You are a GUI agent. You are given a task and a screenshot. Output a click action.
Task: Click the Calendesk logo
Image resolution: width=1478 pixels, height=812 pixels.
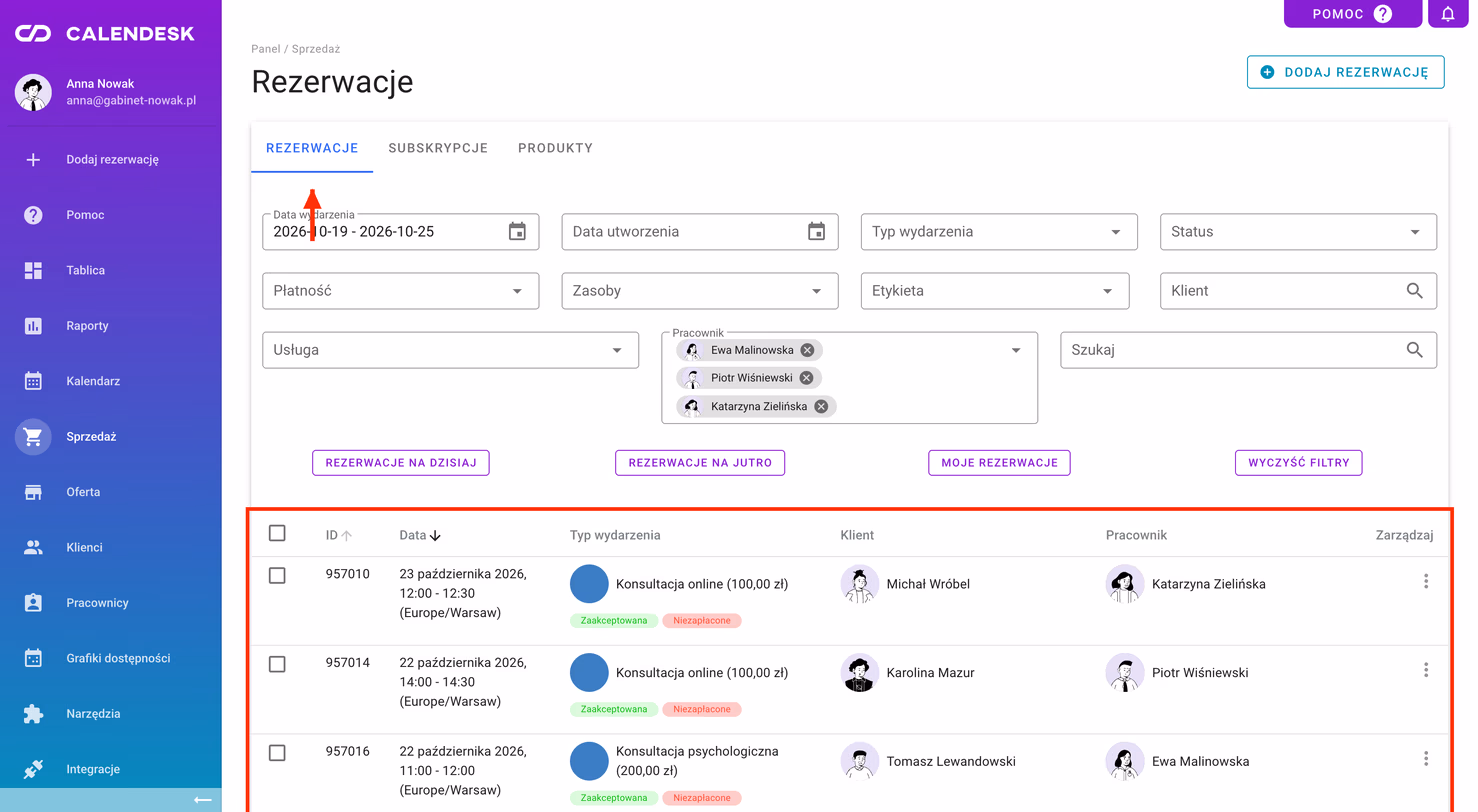(104, 34)
